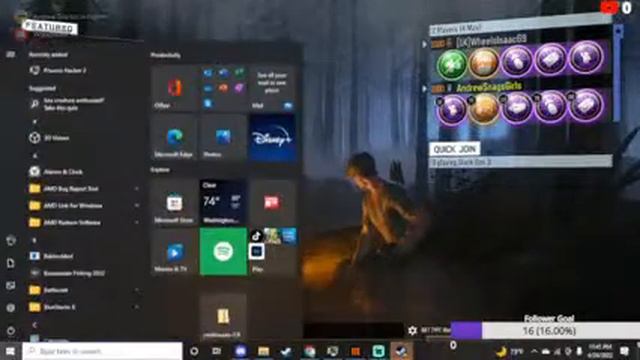Open the red News tile
Viewport: 640px width, 360px height.
(272, 203)
